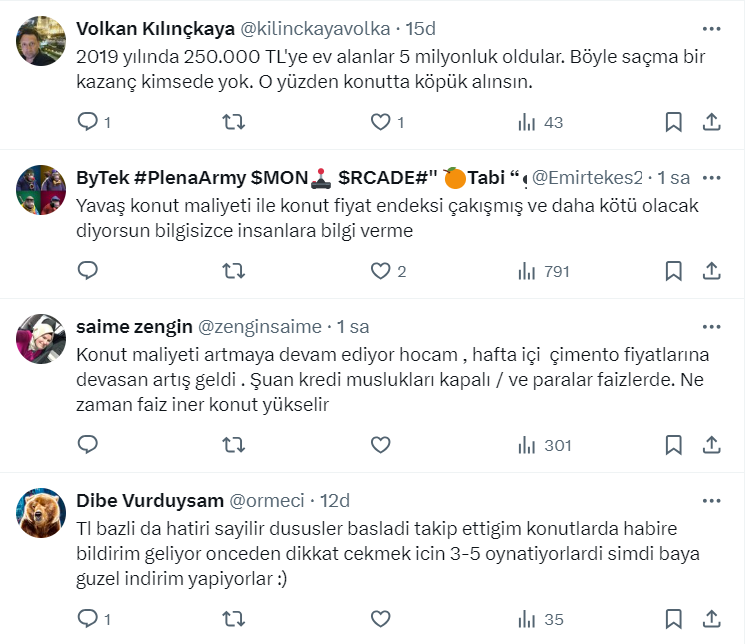Open more options on saime zengin's tweet
The height and width of the screenshot is (644, 748).
click(711, 326)
